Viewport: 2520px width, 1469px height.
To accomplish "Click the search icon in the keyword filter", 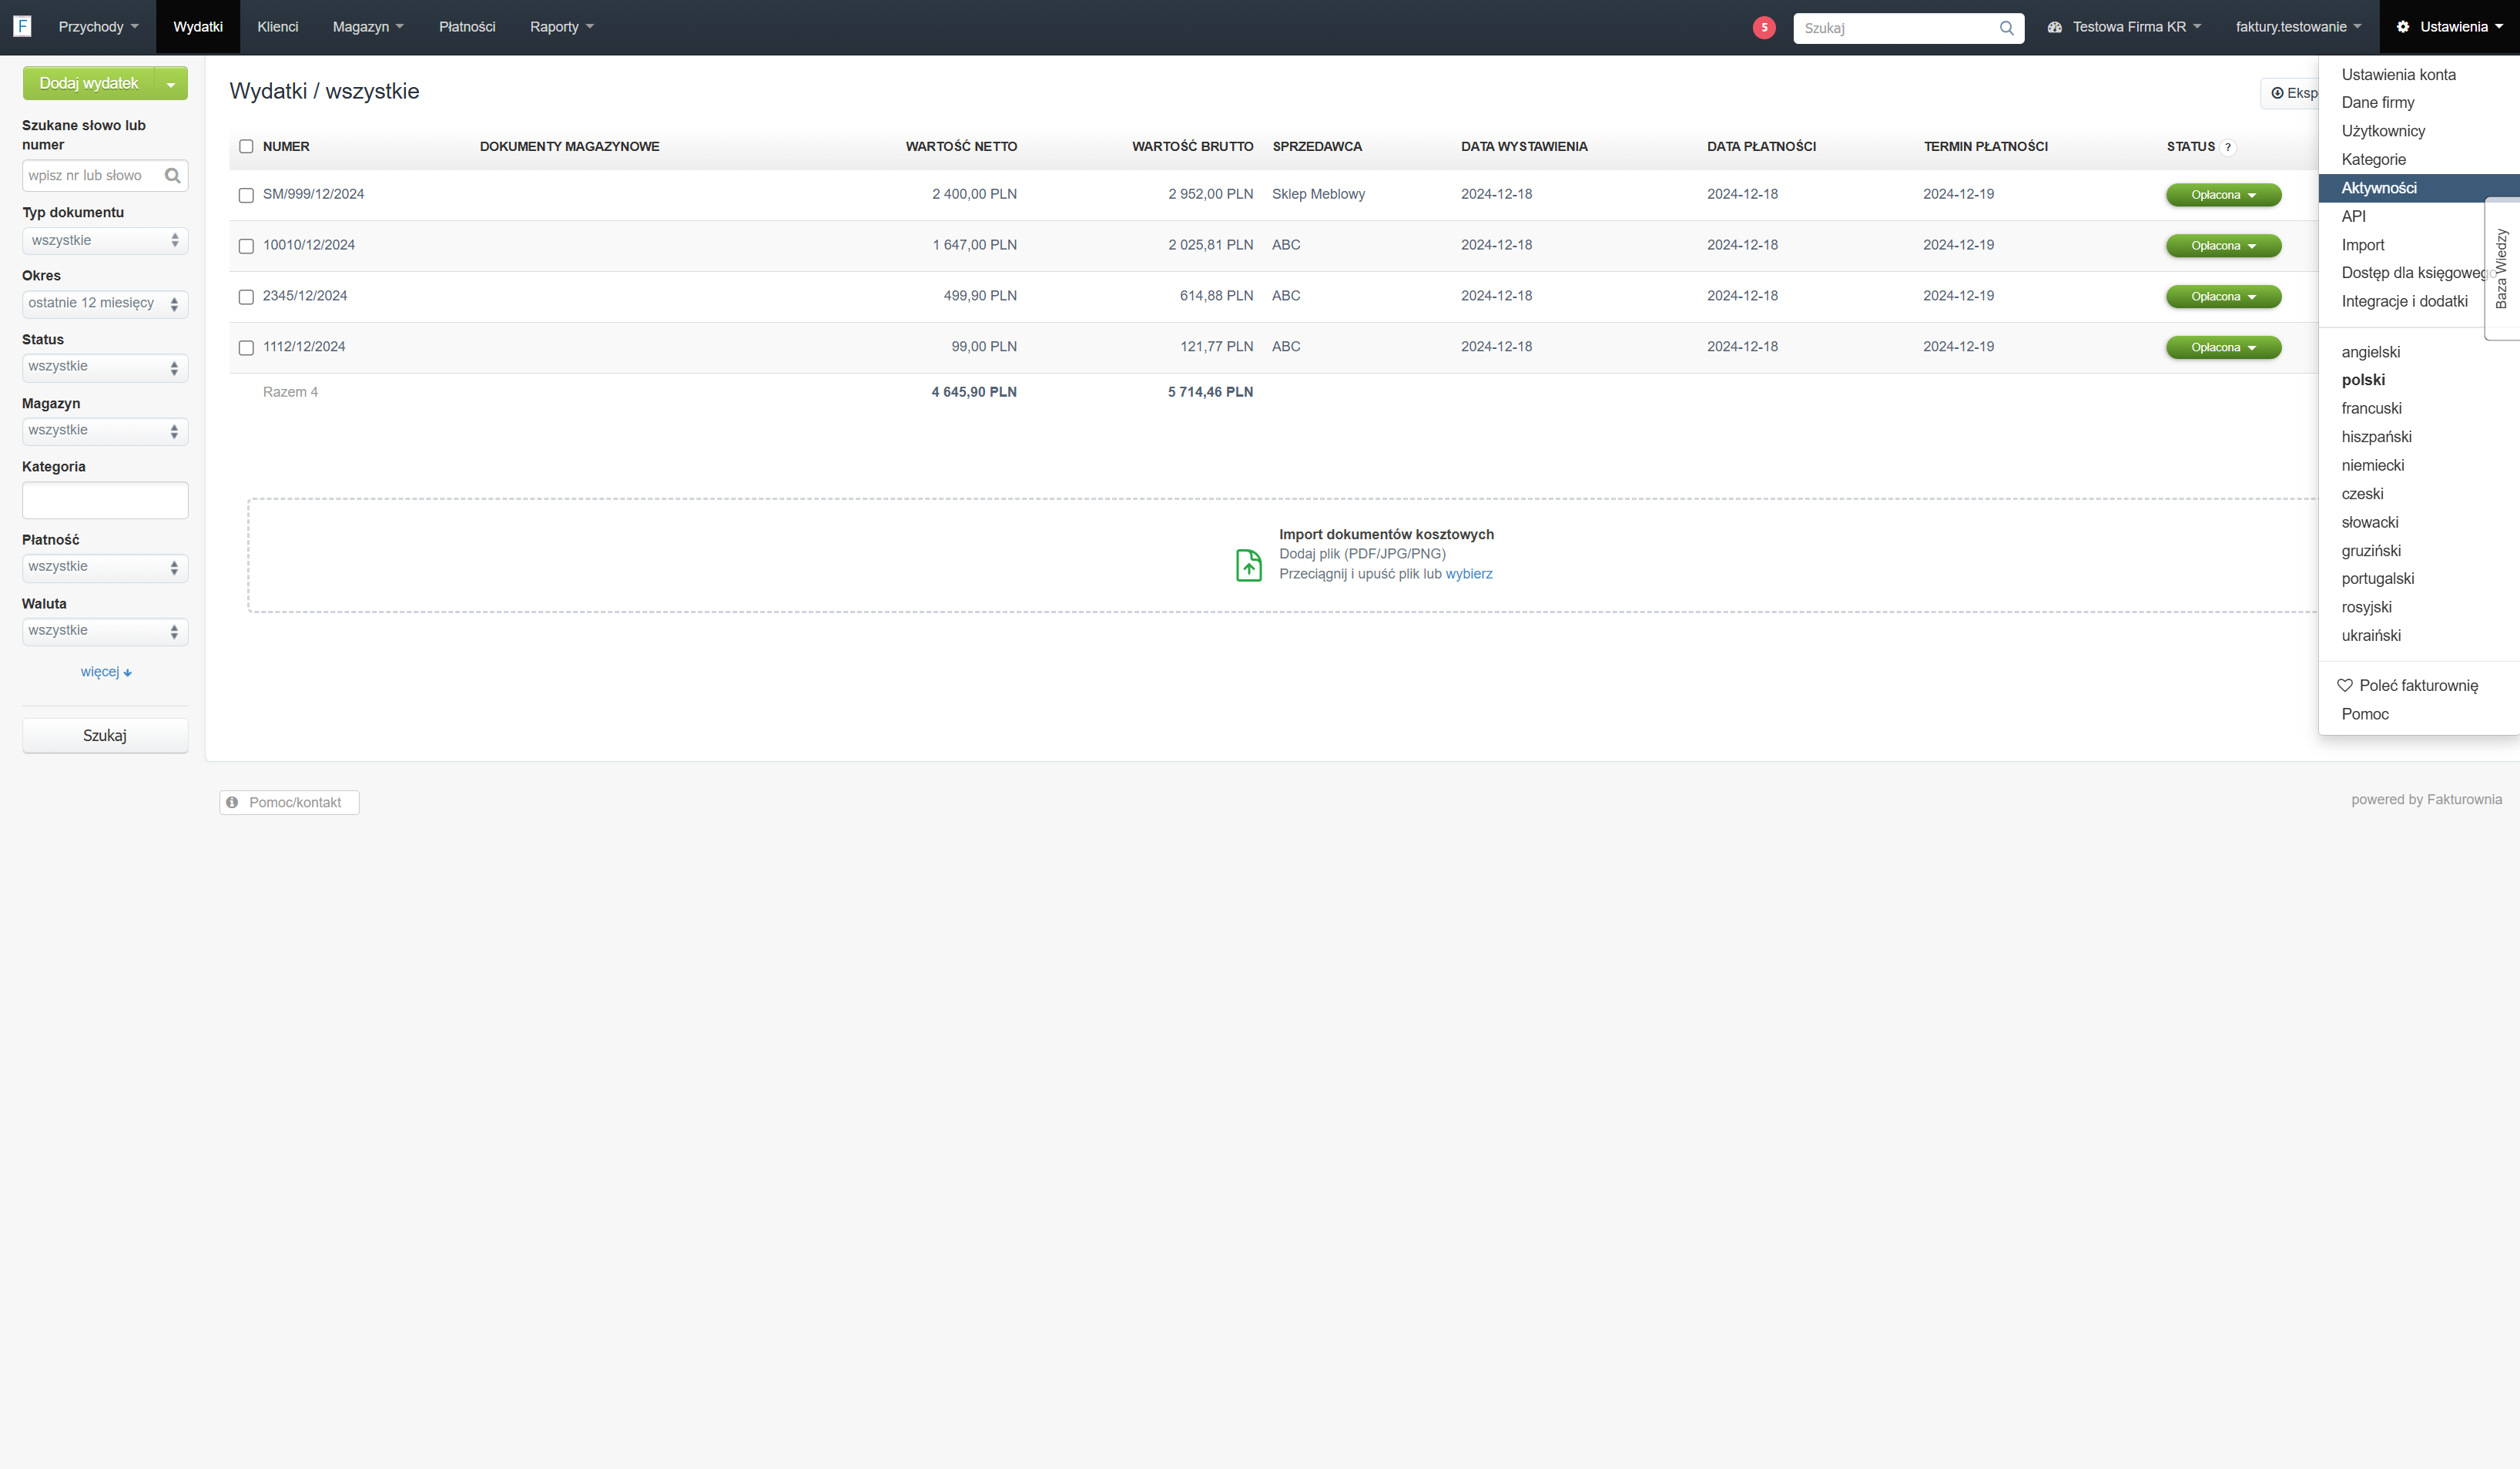I will [x=172, y=176].
